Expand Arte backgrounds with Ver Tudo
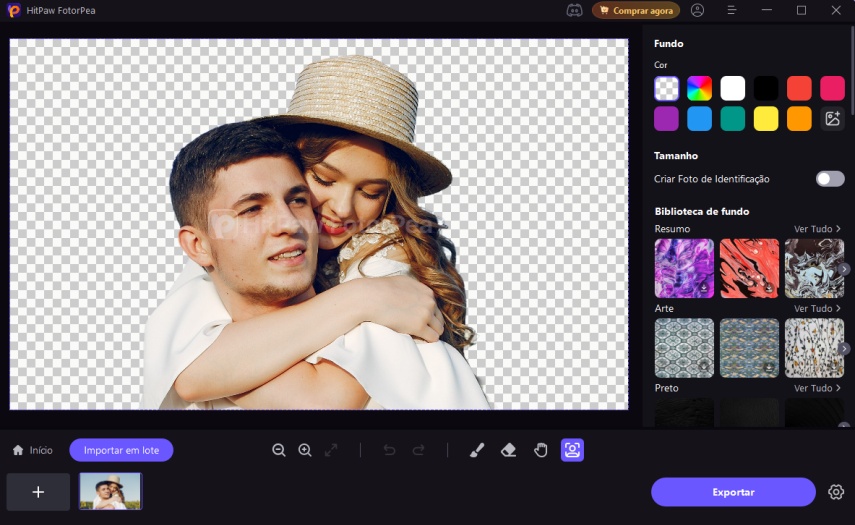Viewport: 855px width, 525px height. click(817, 309)
